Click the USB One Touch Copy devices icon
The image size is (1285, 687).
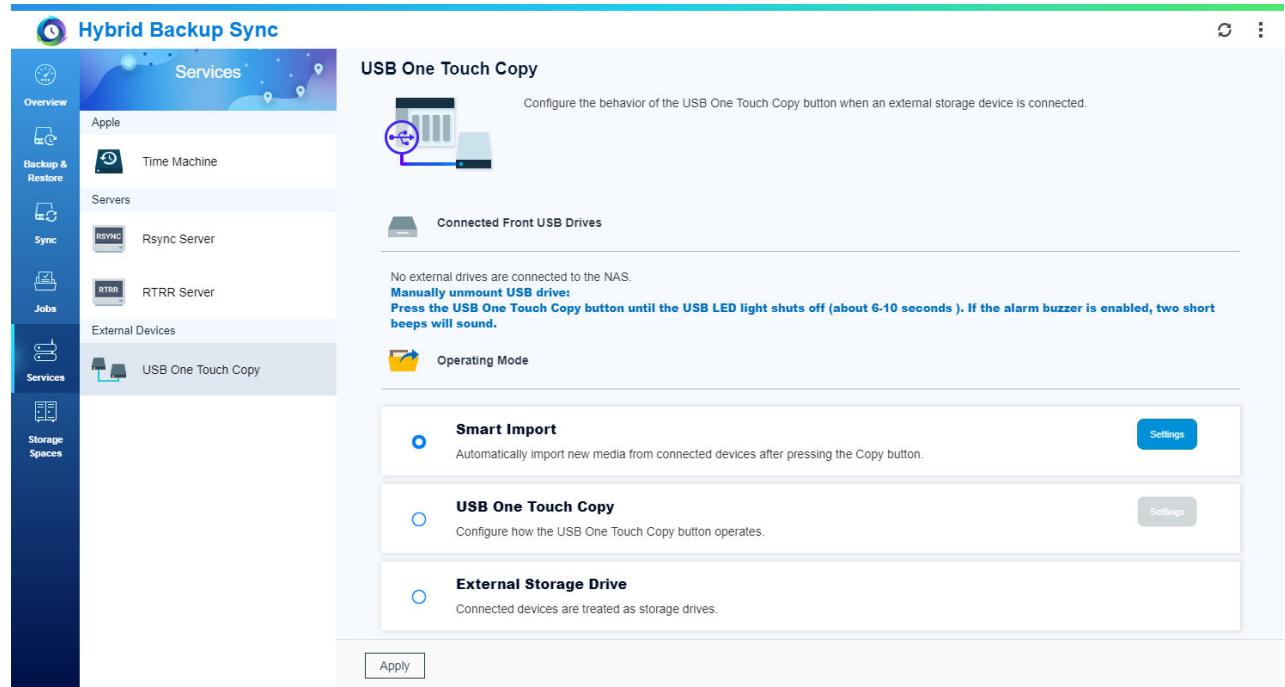tap(108, 369)
